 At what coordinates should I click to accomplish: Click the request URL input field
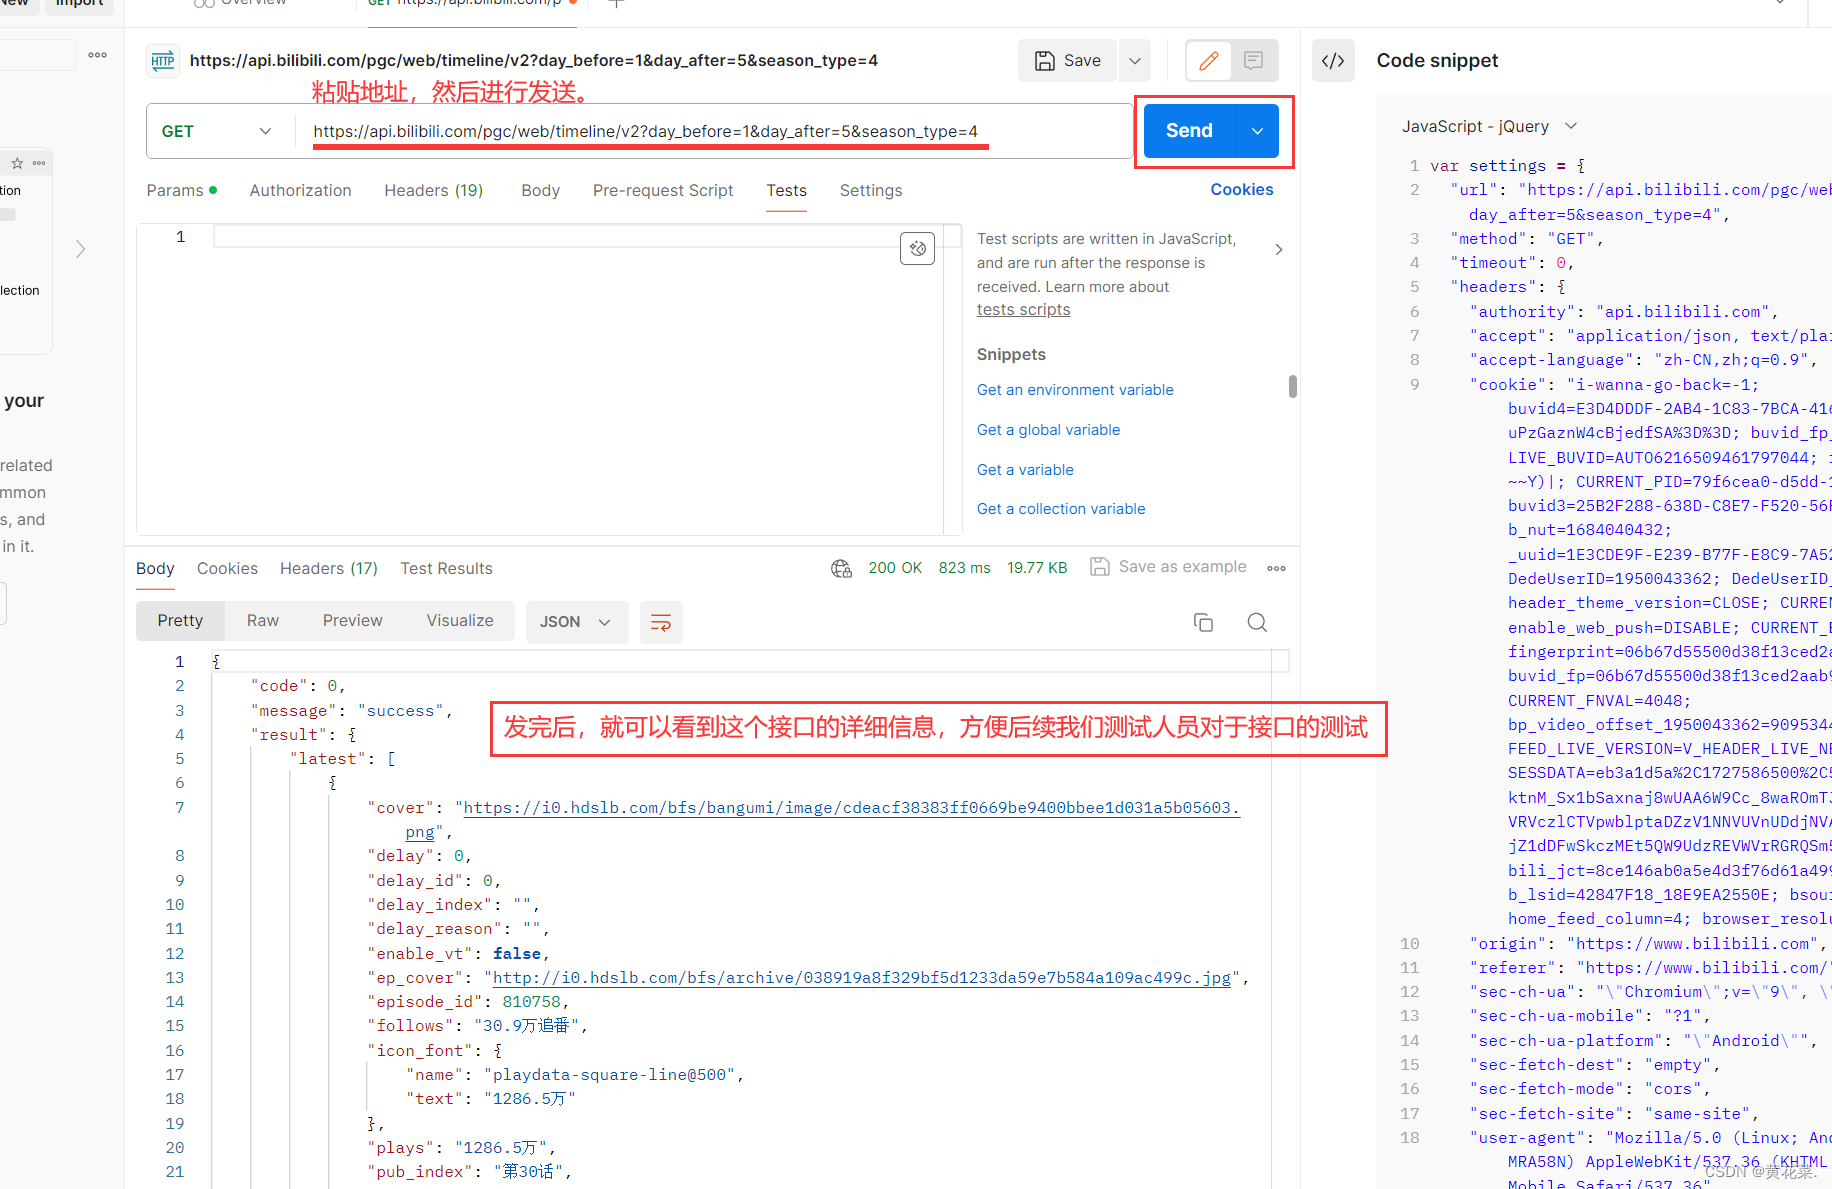point(712,131)
